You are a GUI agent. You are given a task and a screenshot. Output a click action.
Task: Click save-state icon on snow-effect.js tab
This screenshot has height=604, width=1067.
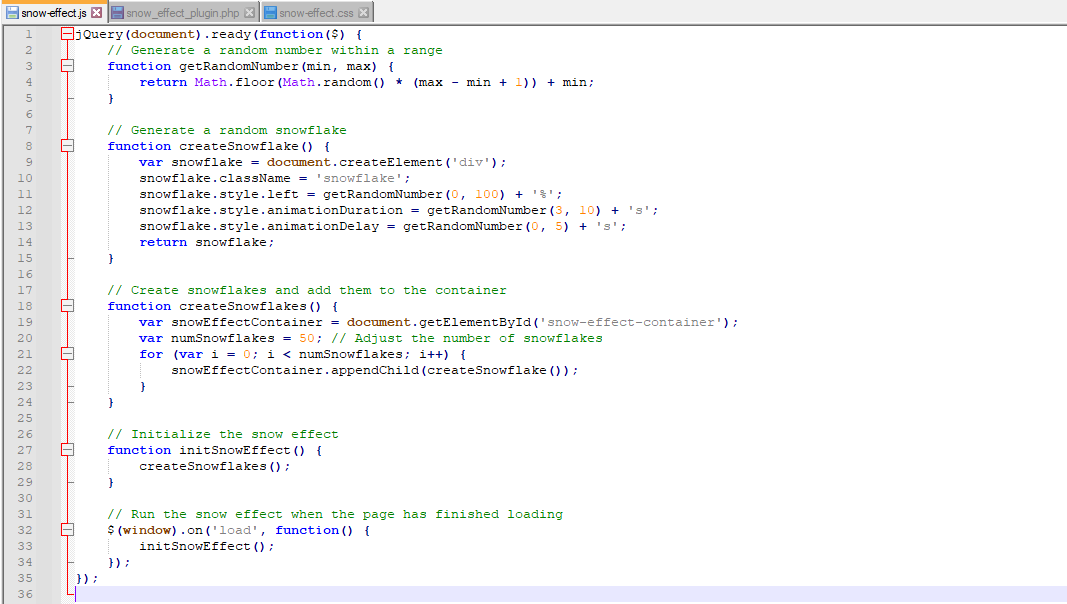coord(12,13)
